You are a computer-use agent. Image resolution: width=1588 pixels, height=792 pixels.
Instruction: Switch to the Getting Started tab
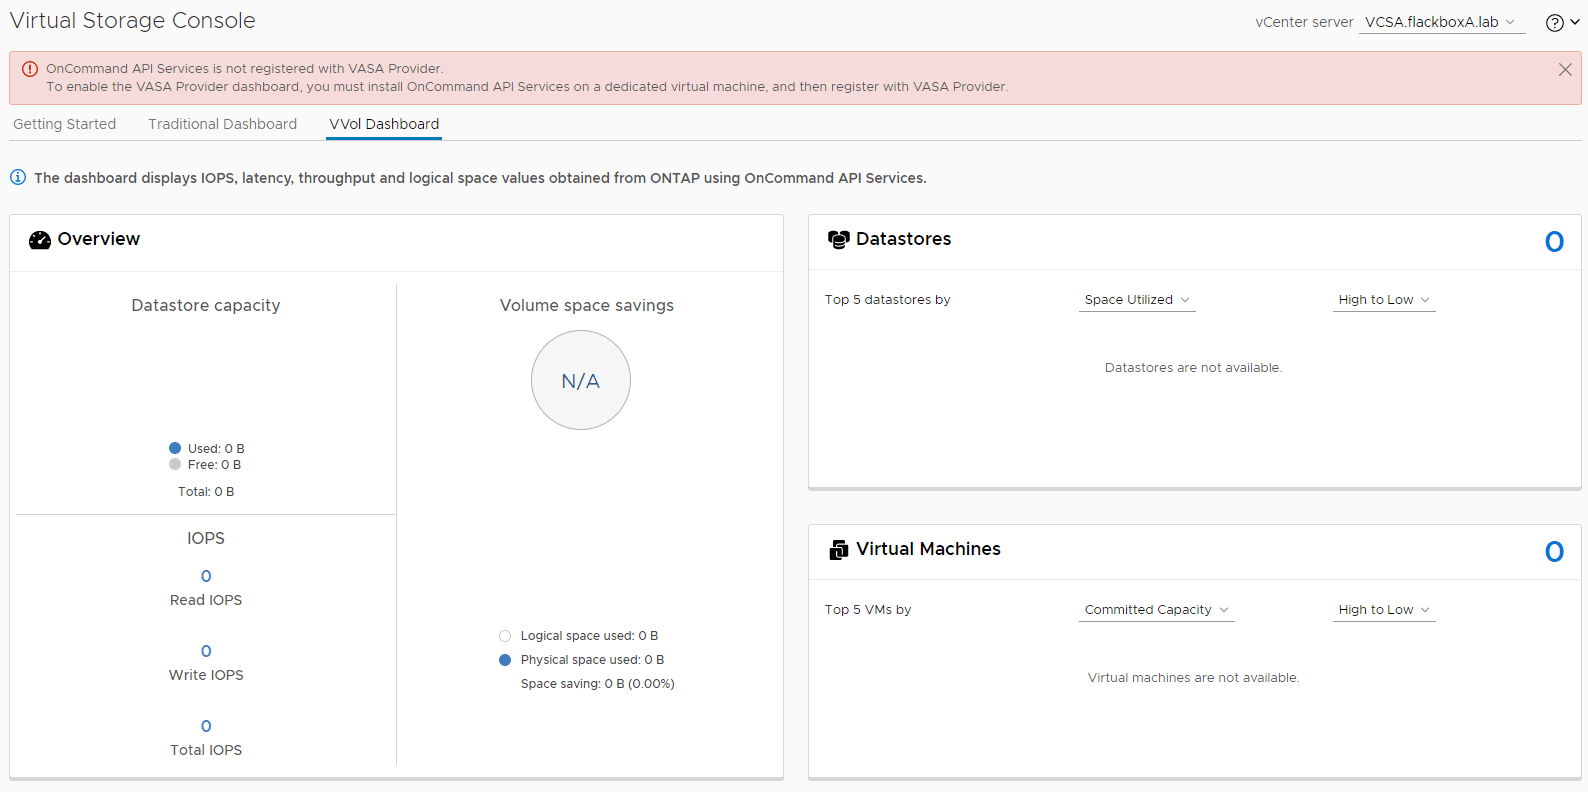[x=65, y=124]
